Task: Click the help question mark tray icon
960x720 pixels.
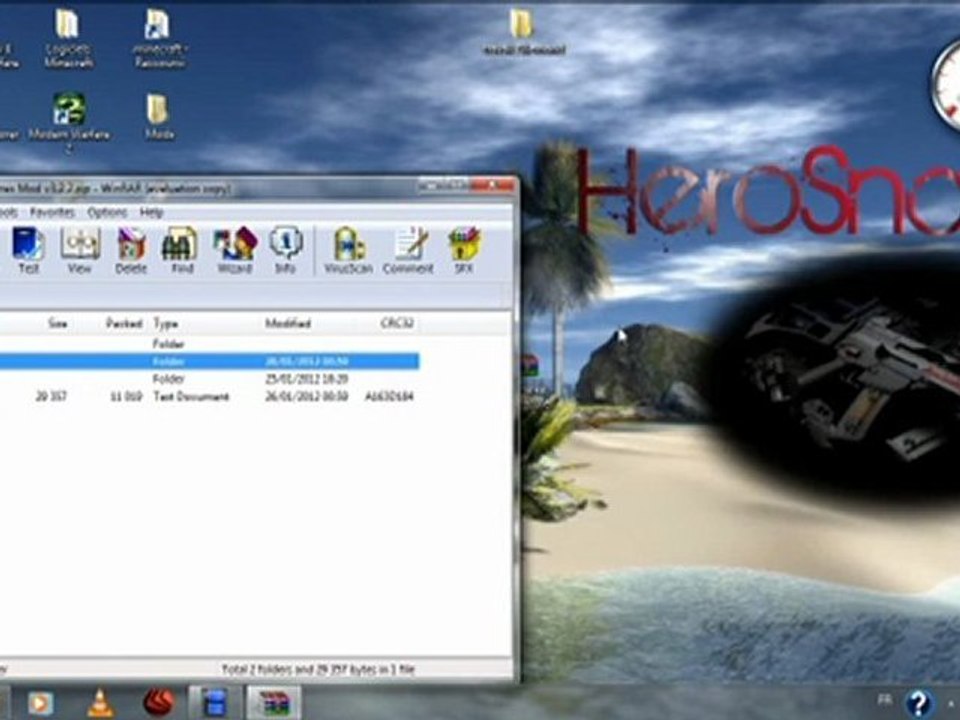Action: (918, 703)
